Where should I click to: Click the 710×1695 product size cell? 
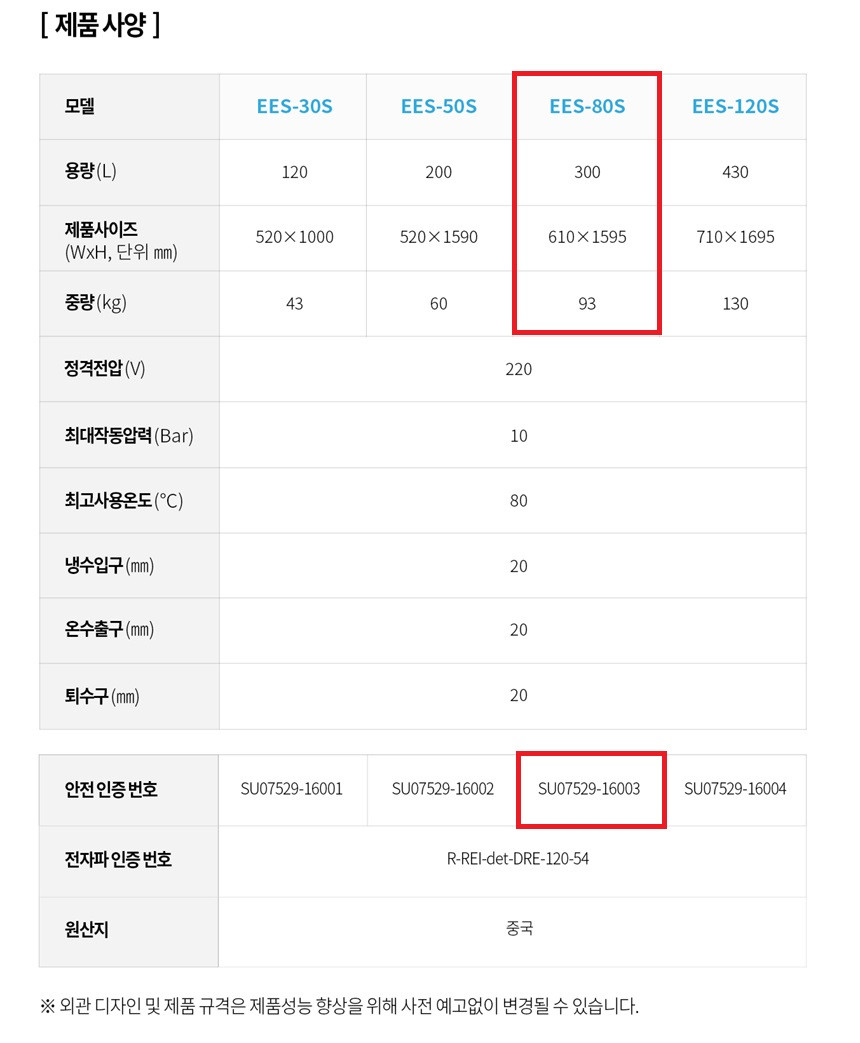point(735,237)
